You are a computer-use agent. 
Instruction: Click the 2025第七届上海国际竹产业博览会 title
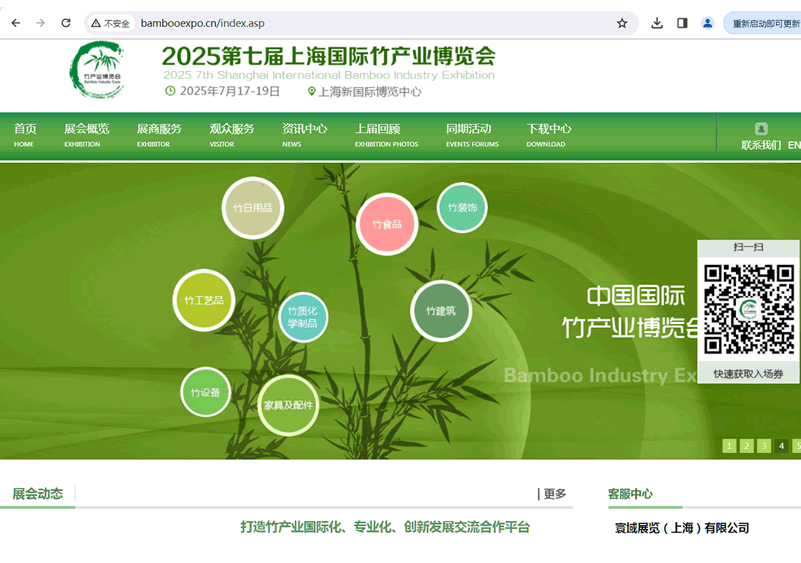(x=328, y=56)
